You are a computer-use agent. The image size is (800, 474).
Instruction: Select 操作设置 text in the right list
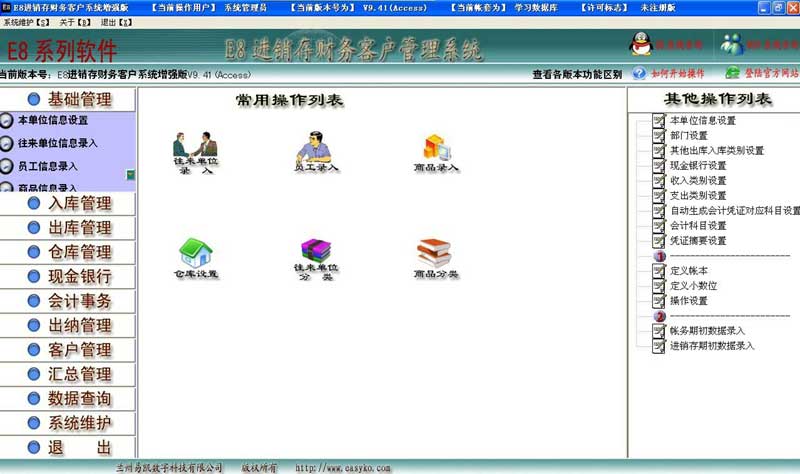[689, 301]
